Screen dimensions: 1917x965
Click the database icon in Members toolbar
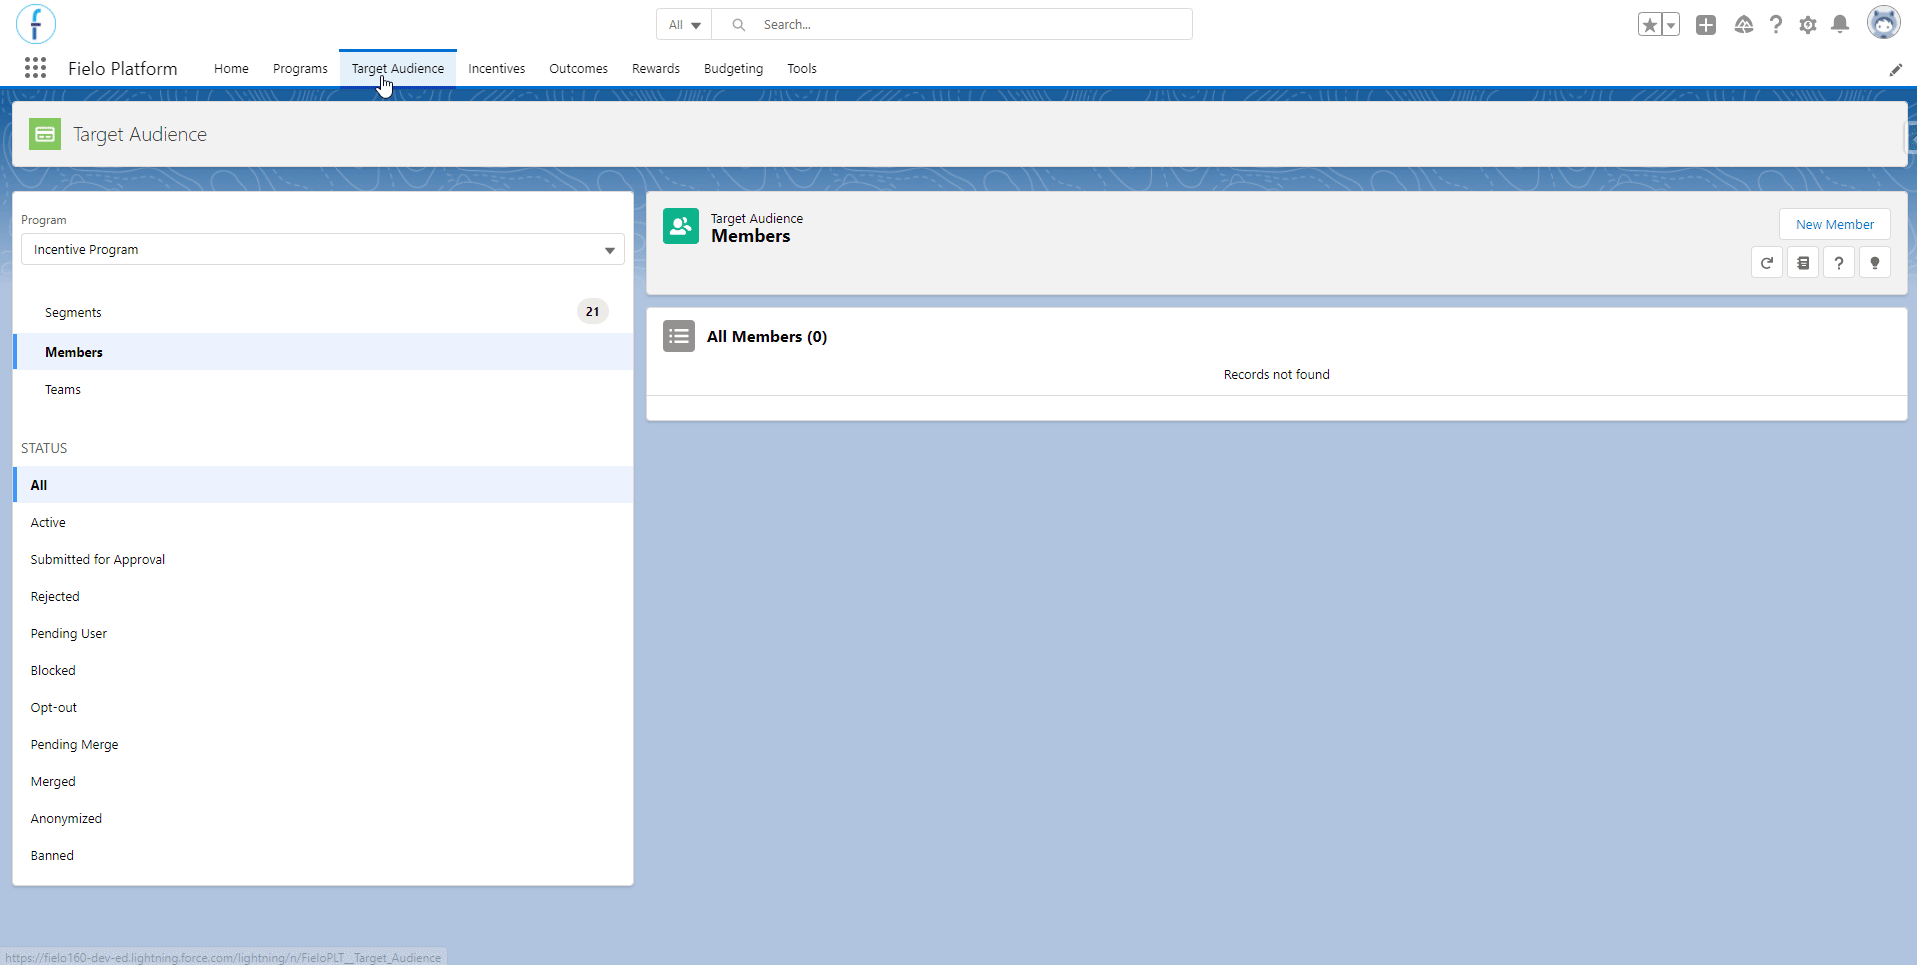[x=1803, y=263]
